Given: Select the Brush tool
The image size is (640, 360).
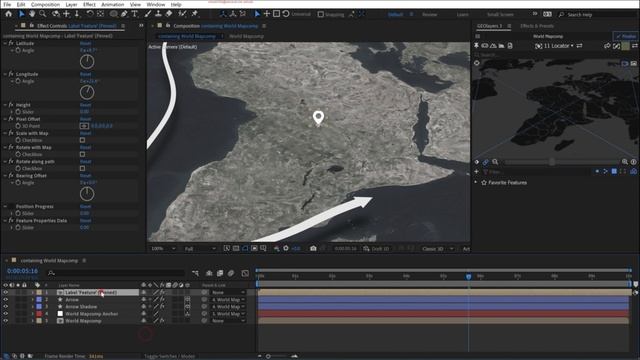Looking at the screenshot, I should pos(148,14).
